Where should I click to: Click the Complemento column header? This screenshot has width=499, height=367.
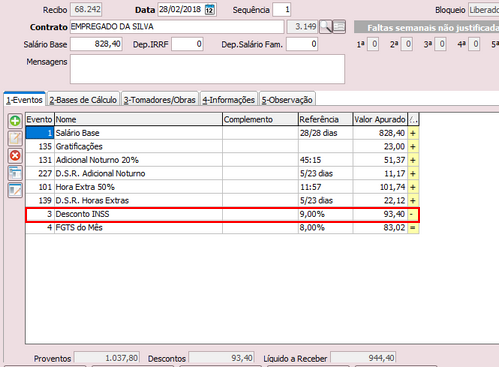coord(260,119)
